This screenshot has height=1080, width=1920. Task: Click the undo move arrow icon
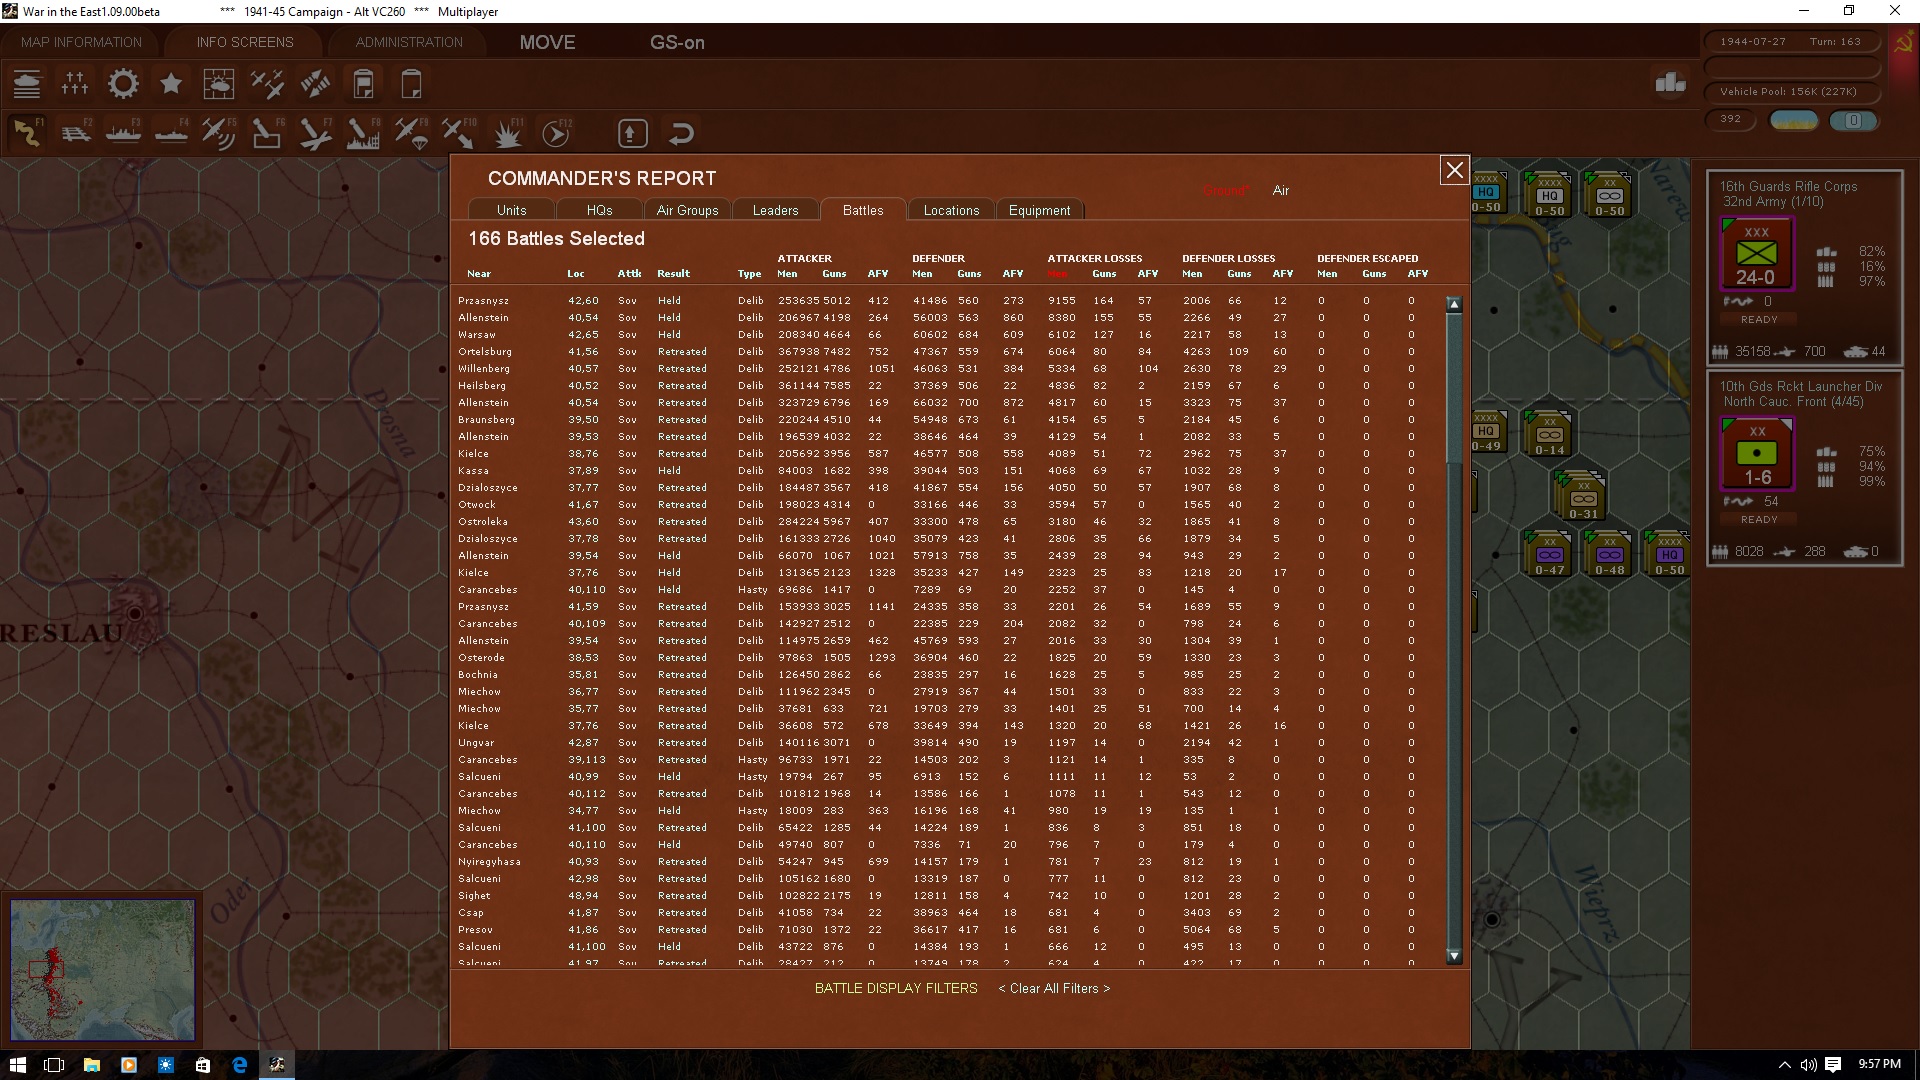[681, 133]
